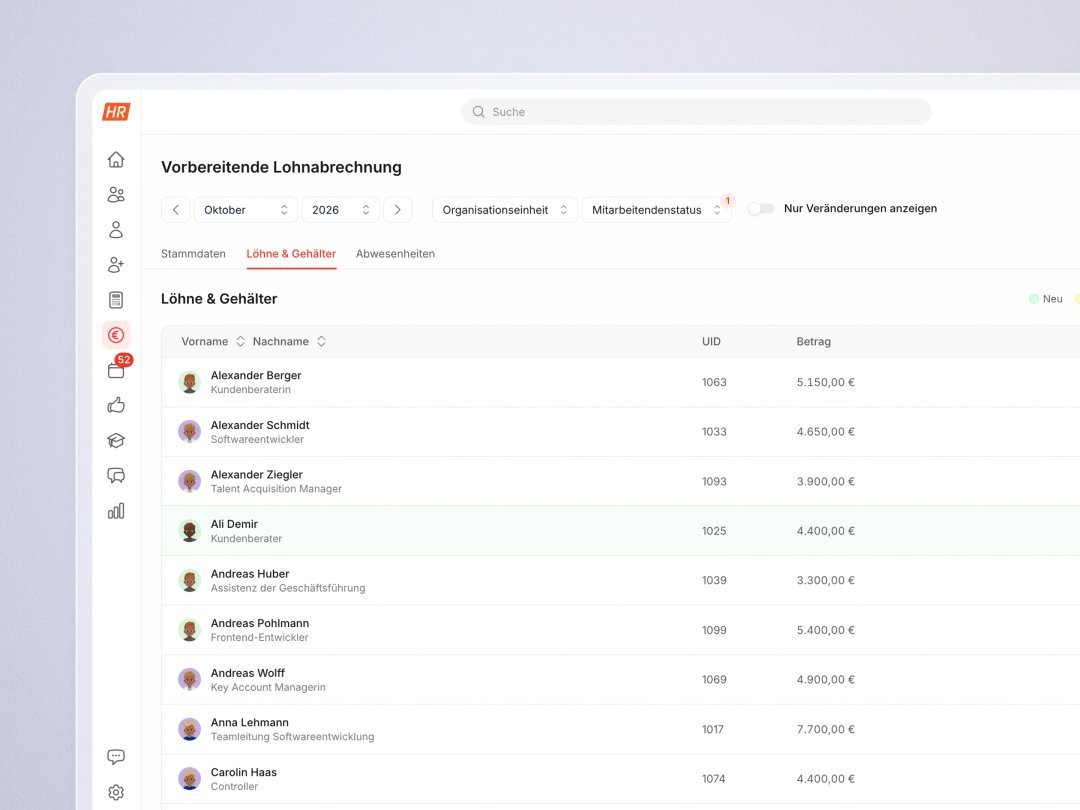Go to previous month arrow button
Image resolution: width=1080 pixels, height=810 pixels.
coord(176,210)
